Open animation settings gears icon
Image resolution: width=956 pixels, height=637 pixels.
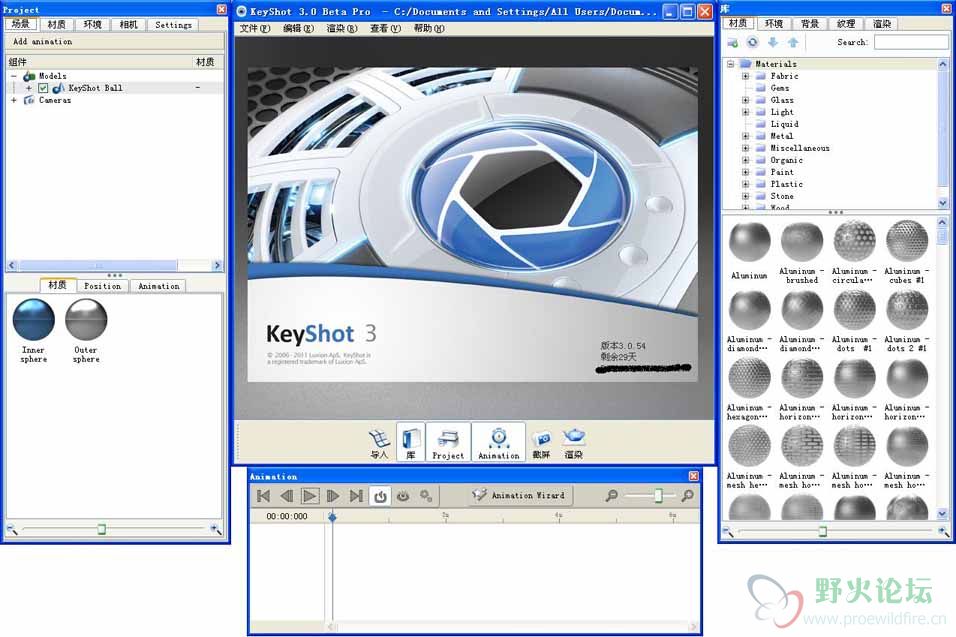pos(426,496)
